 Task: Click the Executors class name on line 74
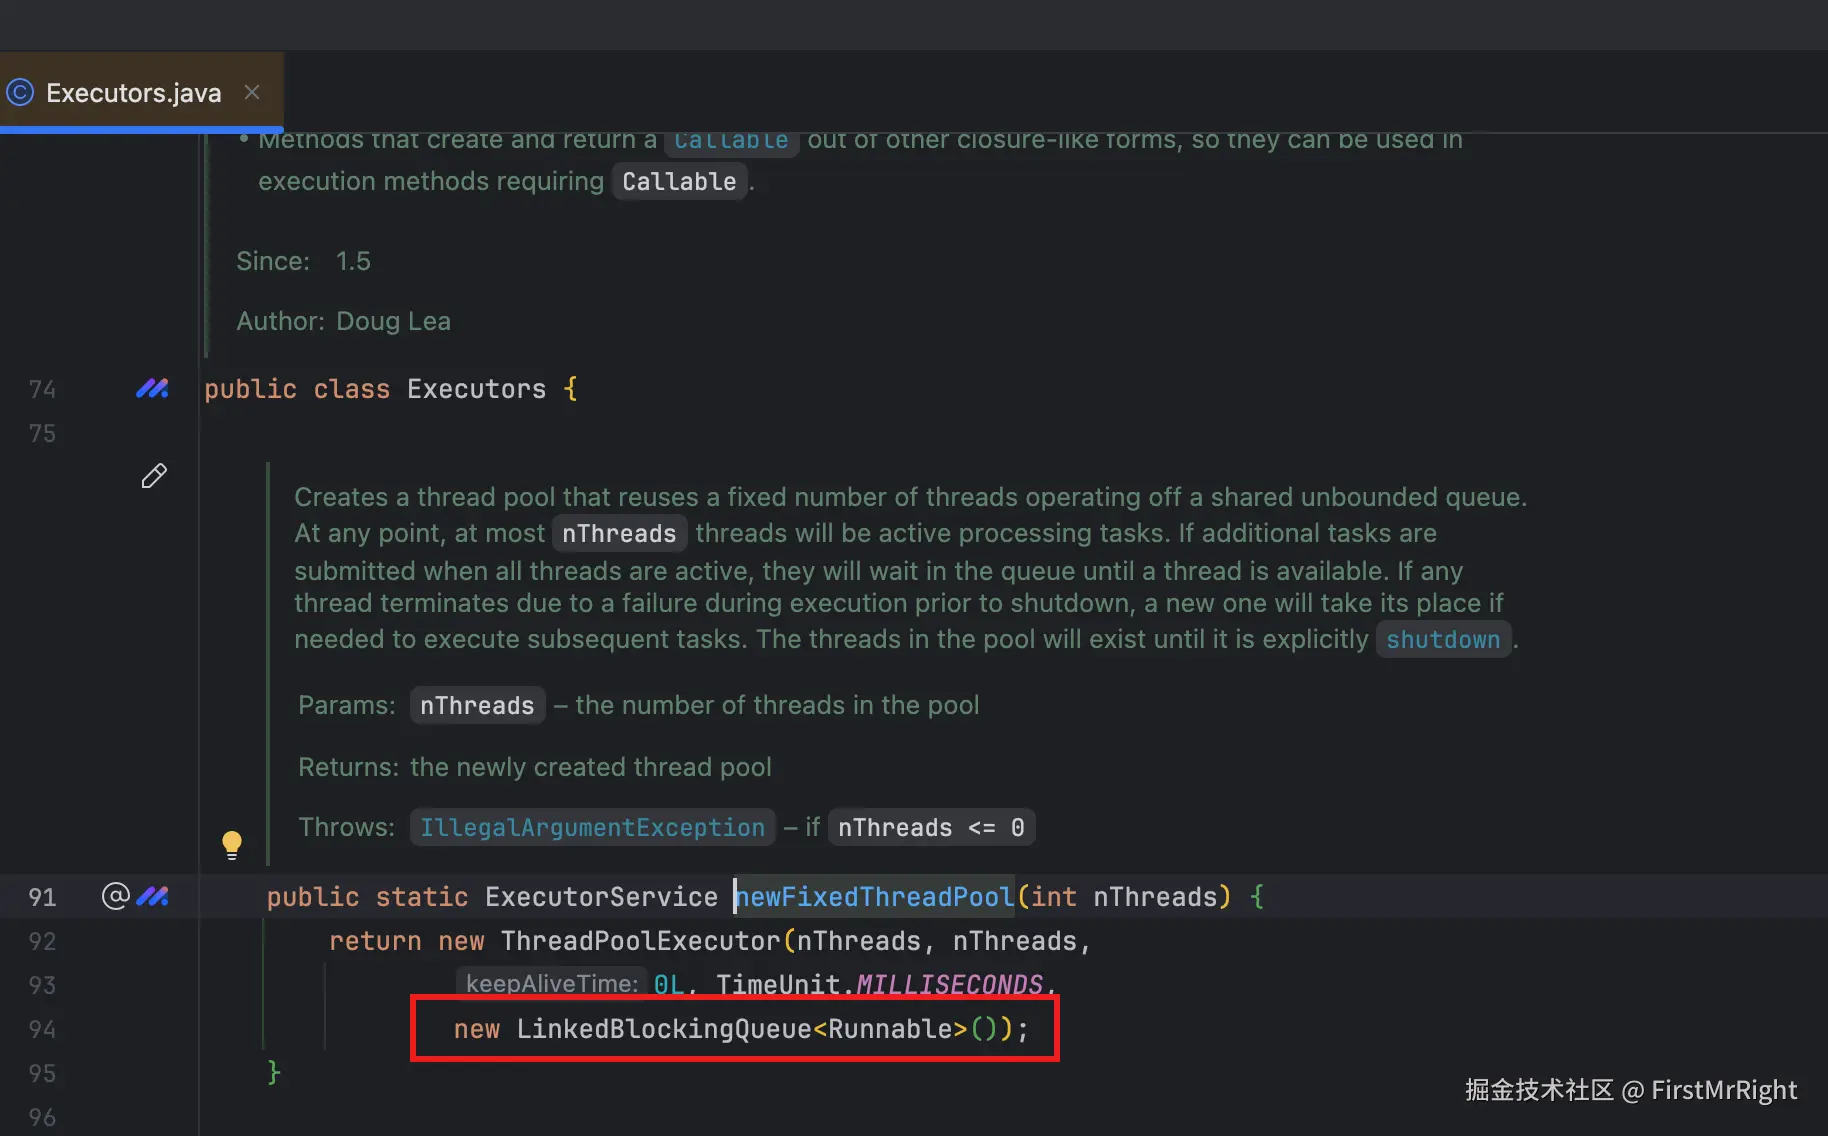(476, 389)
